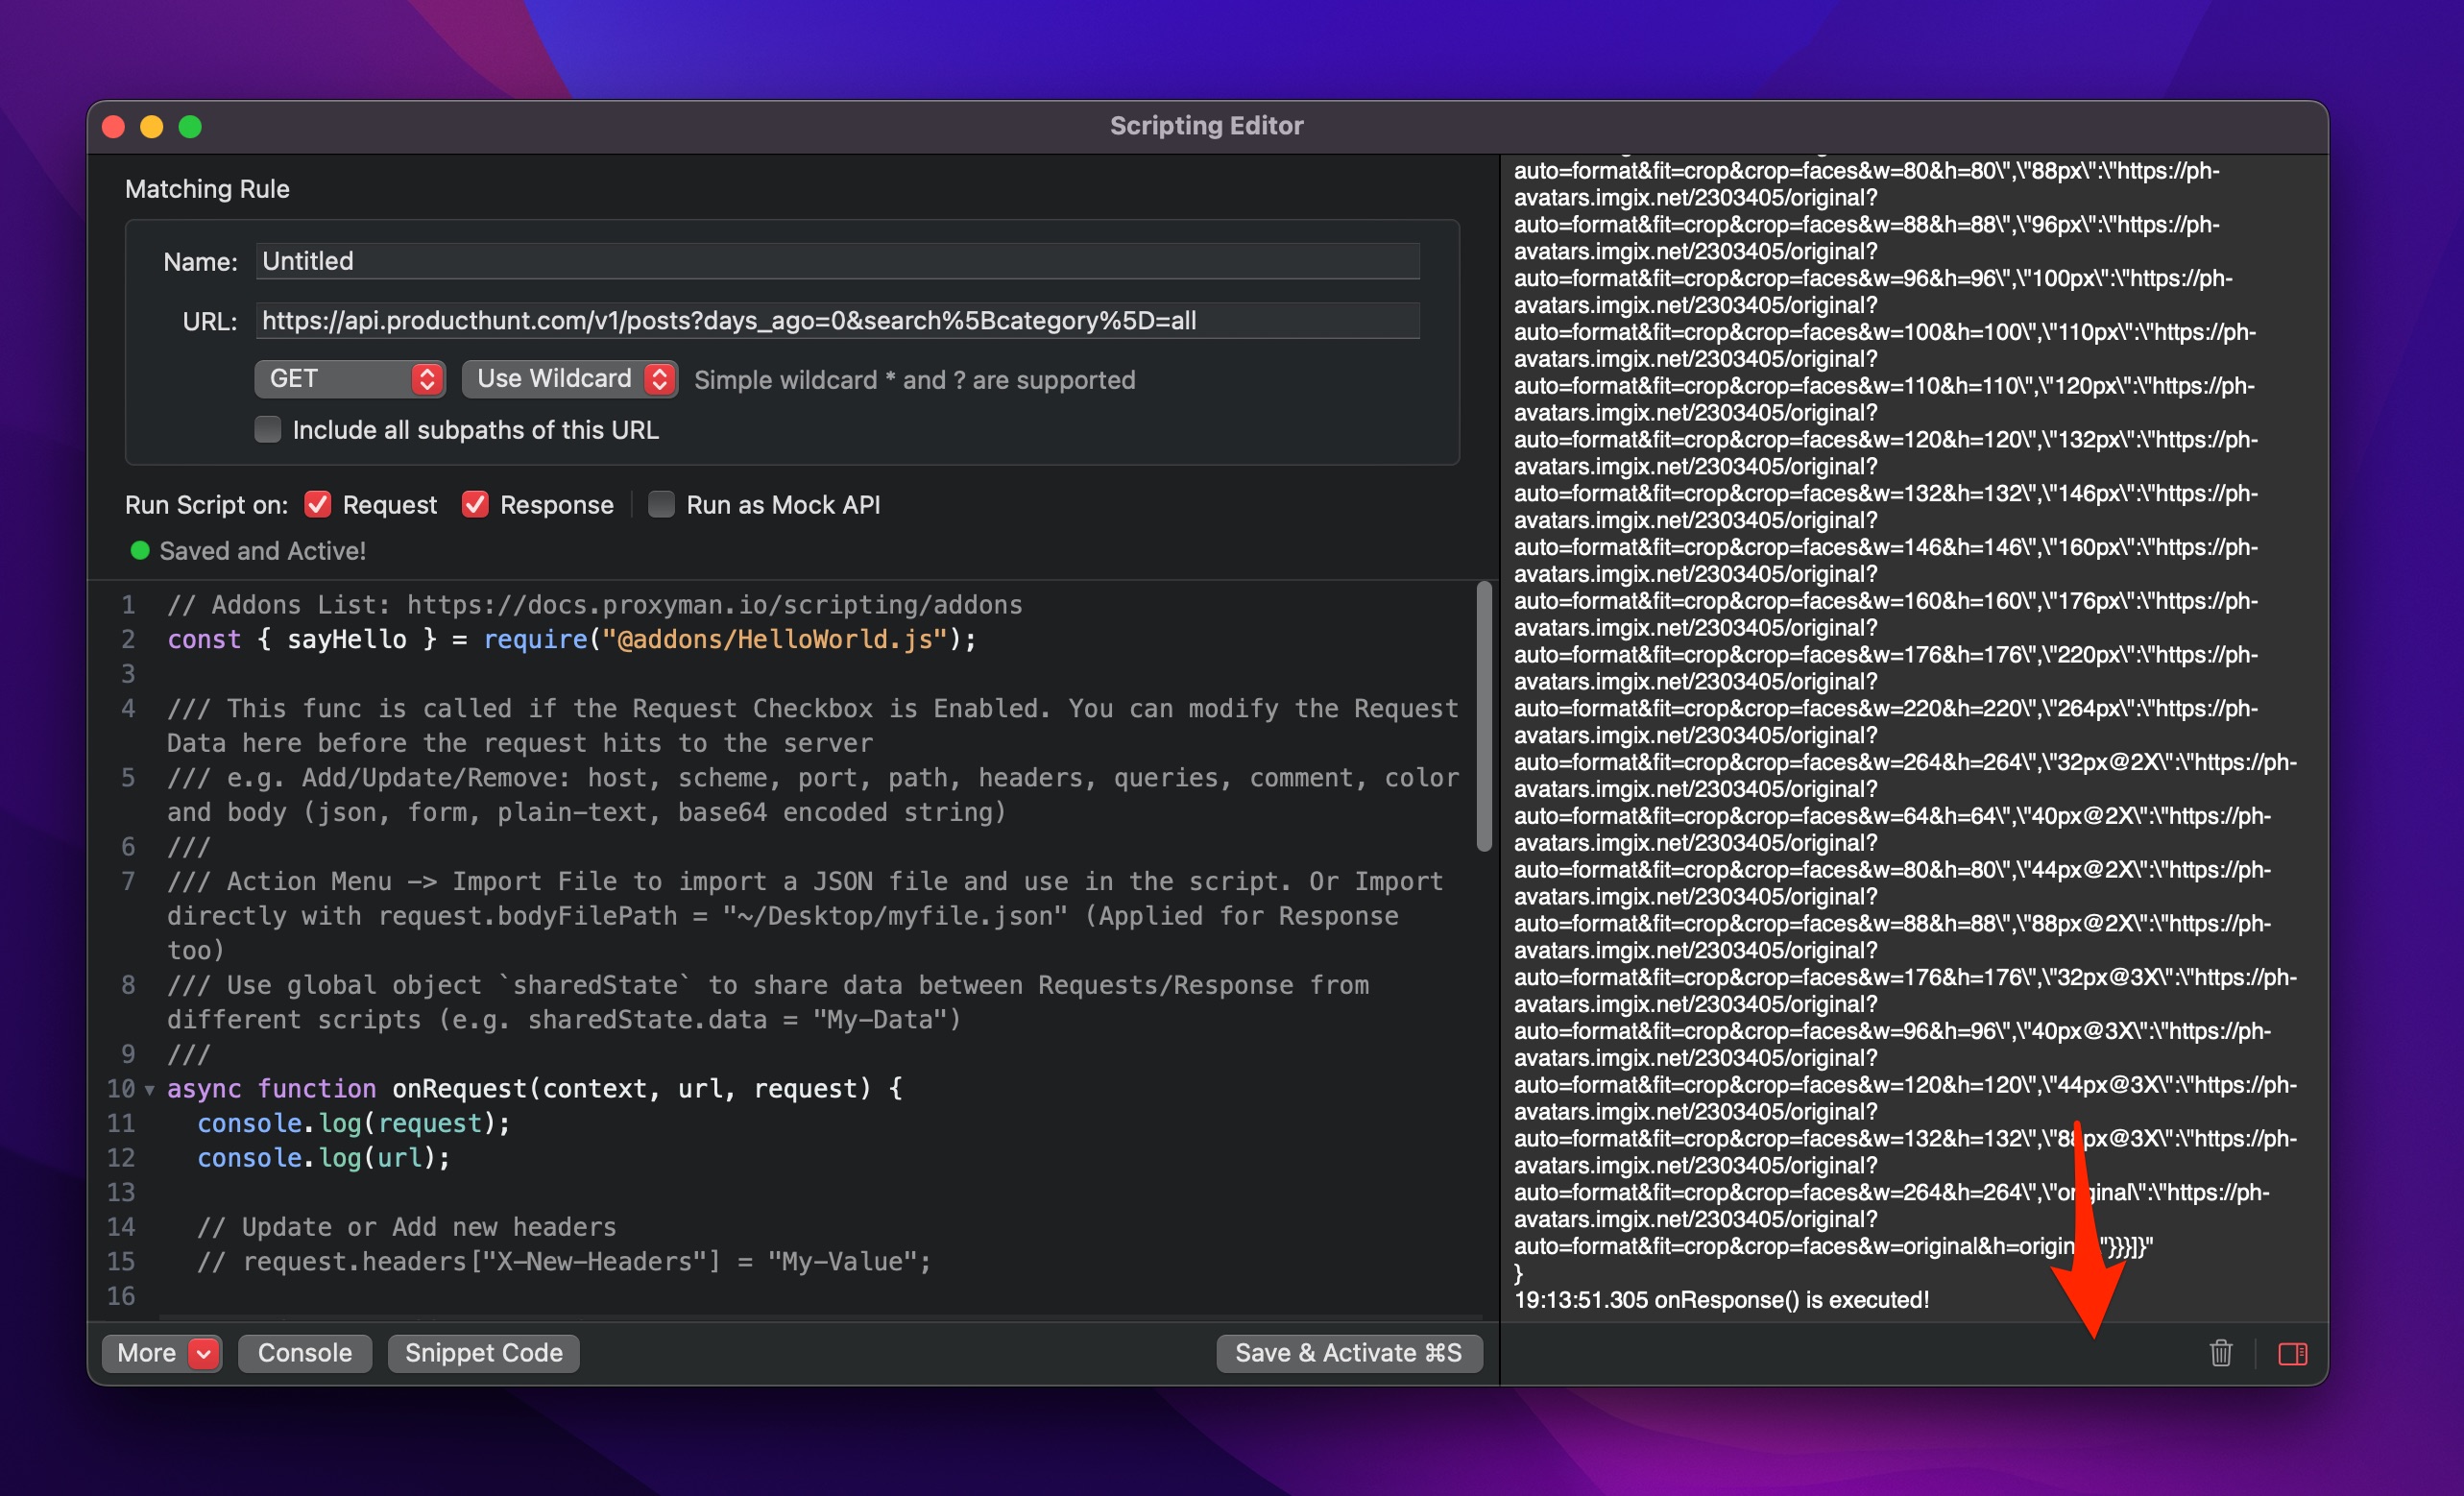Open the Use Wildcard dropdown

pos(569,379)
